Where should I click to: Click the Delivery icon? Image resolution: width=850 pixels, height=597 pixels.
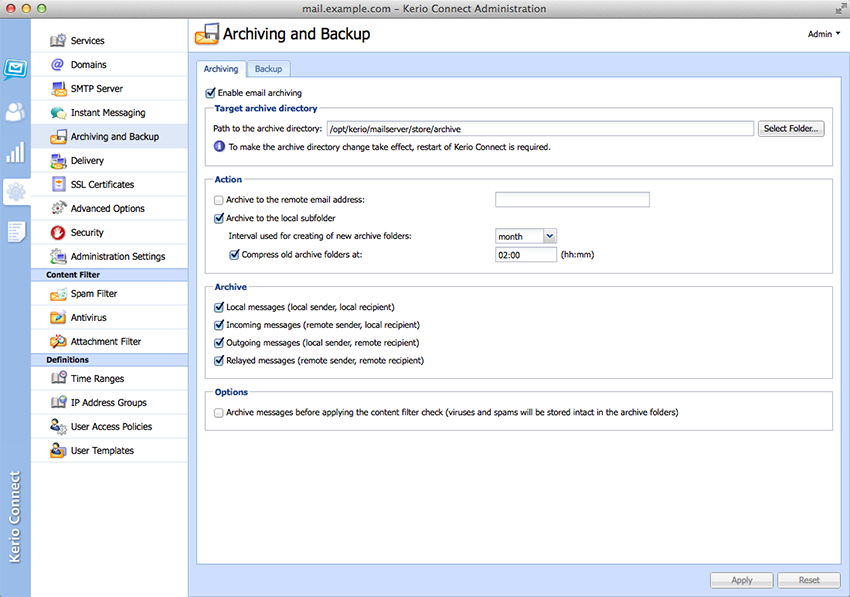coord(58,161)
